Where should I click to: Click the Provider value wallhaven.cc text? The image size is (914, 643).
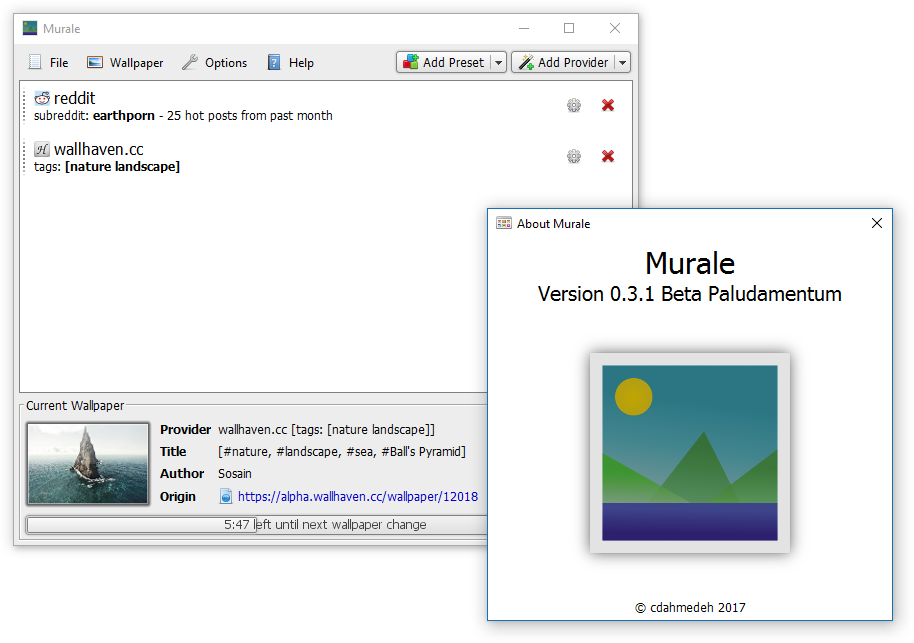point(326,430)
